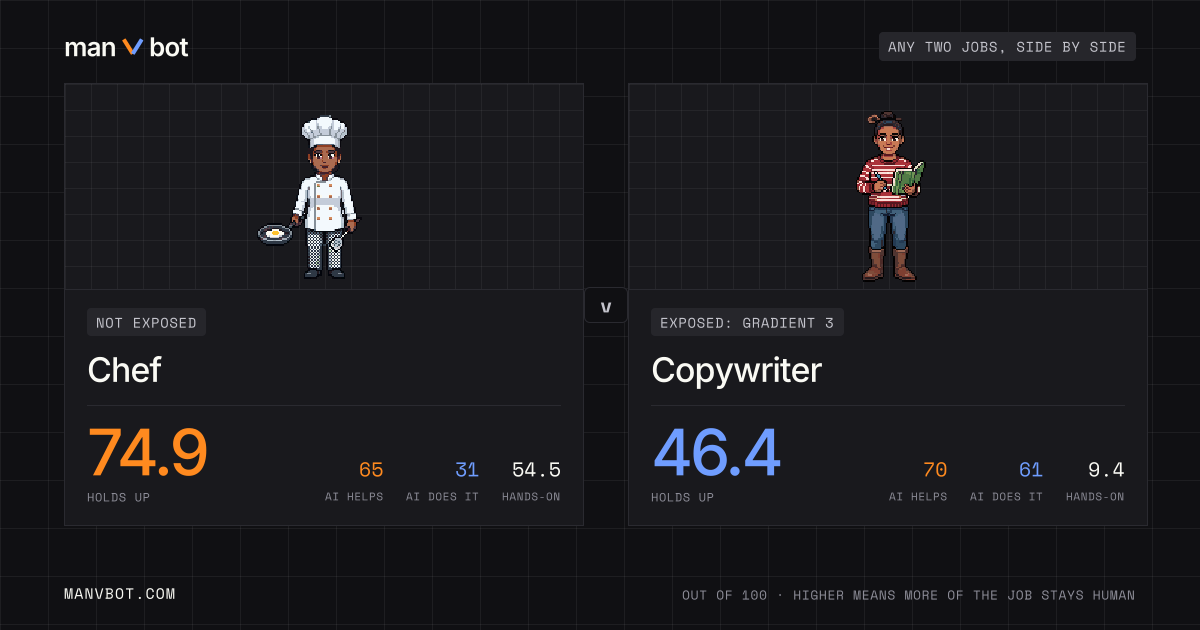Click Chef's 'AI HELPS' value 65
1200x630 pixels.
(x=371, y=470)
